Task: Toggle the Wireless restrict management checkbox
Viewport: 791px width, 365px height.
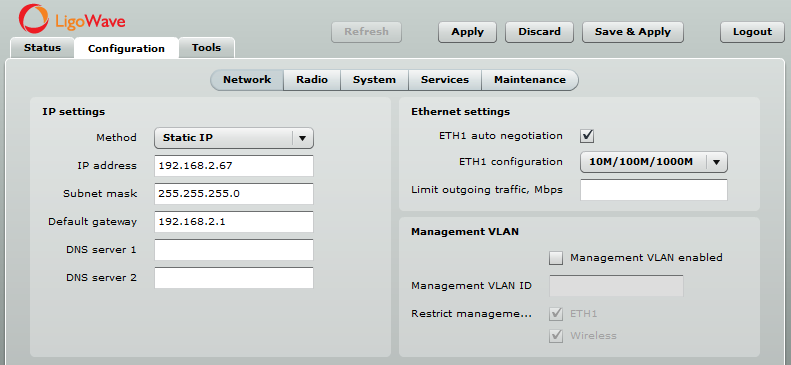Action: point(556,336)
